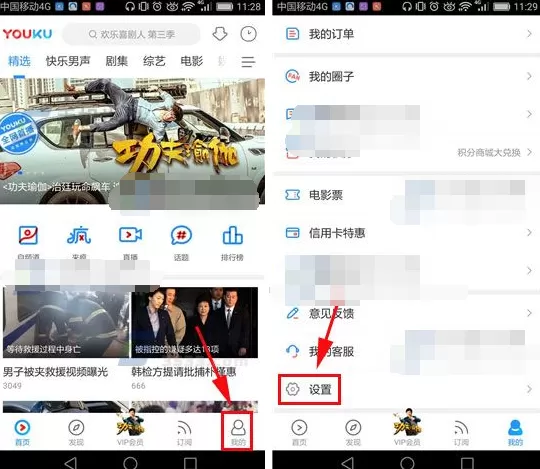Viewport: 540px width, 469px height.
Task: Open the 来疯 shortcut icon
Action: click(x=79, y=236)
